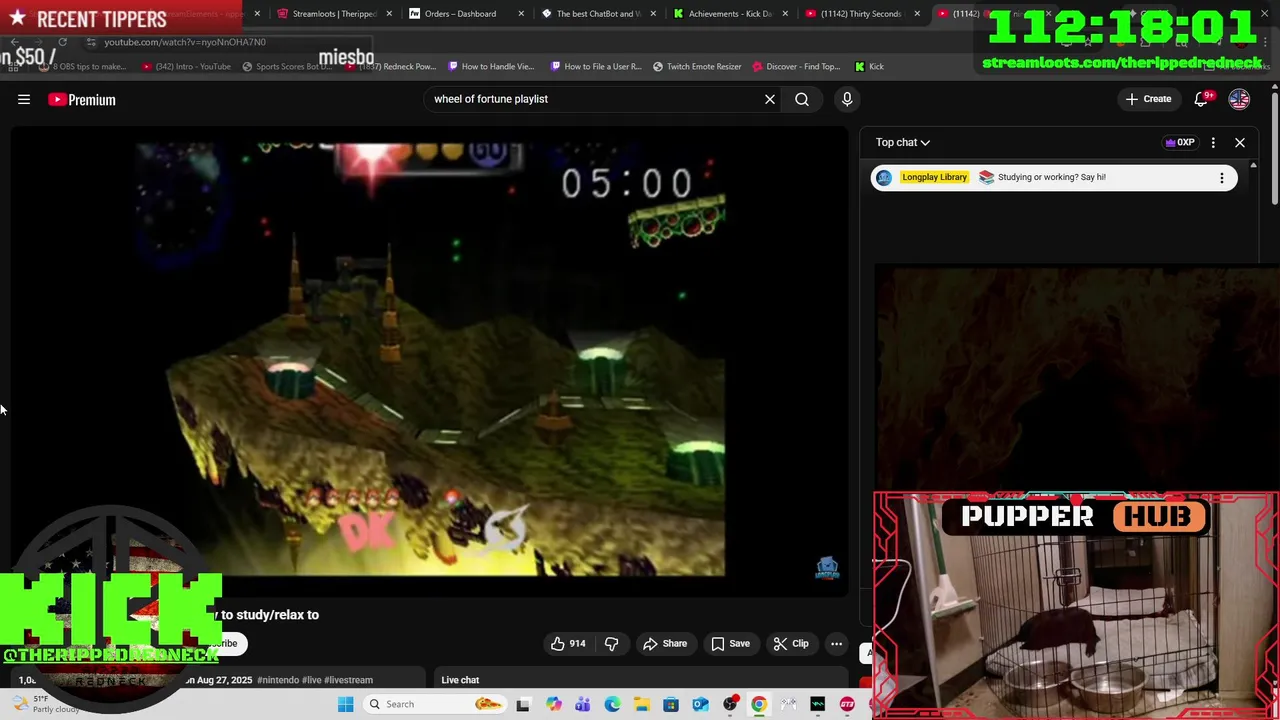Open Microsoft Teams from the taskbar
This screenshot has height=720, width=1280.
coord(583,704)
